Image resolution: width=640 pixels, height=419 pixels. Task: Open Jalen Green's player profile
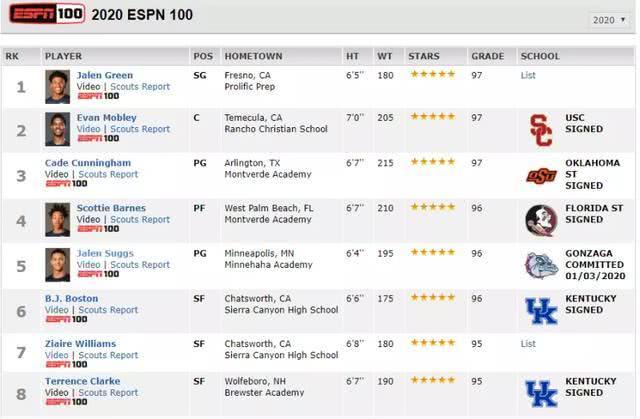(105, 75)
